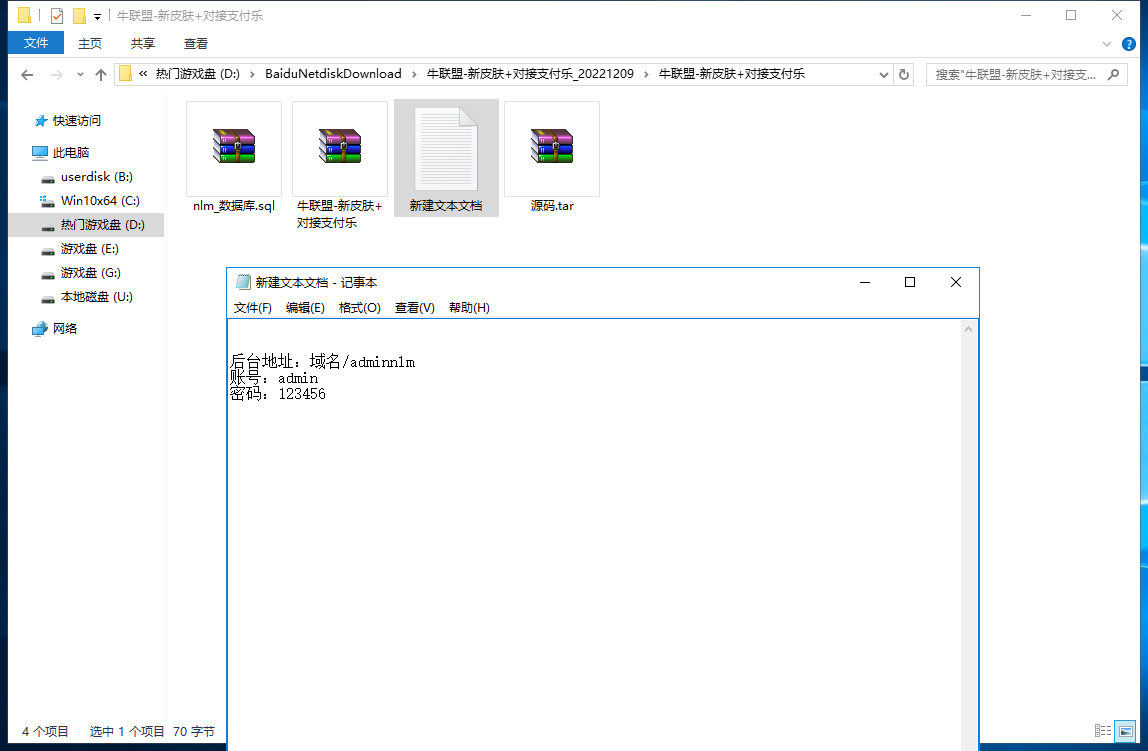
Task: Navigate to BaiduNetdiskDownload in breadcrumb path
Action: pos(333,74)
